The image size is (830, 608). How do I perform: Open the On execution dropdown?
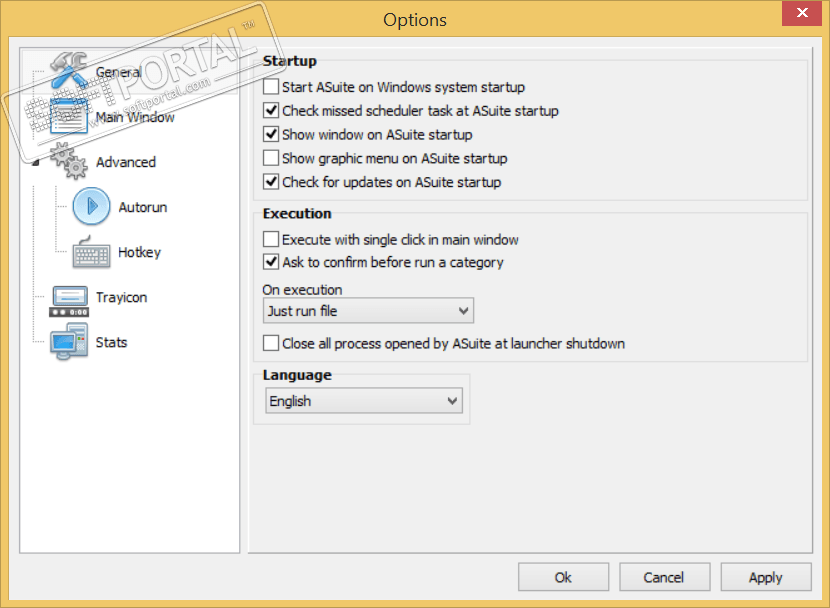click(367, 311)
